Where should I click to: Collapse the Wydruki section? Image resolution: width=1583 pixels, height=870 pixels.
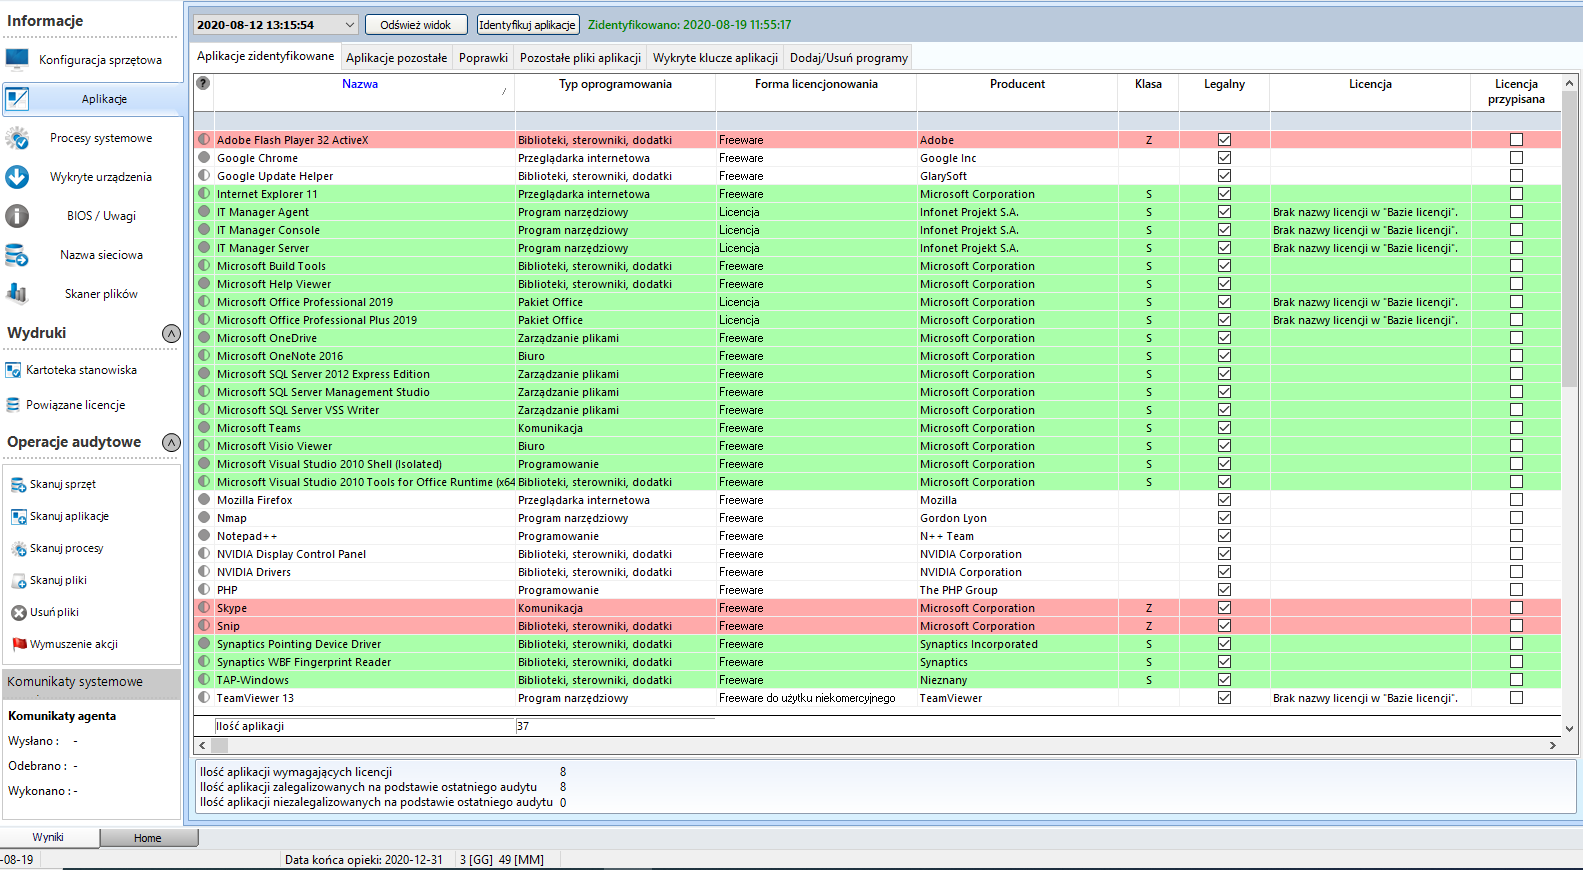coord(172,333)
